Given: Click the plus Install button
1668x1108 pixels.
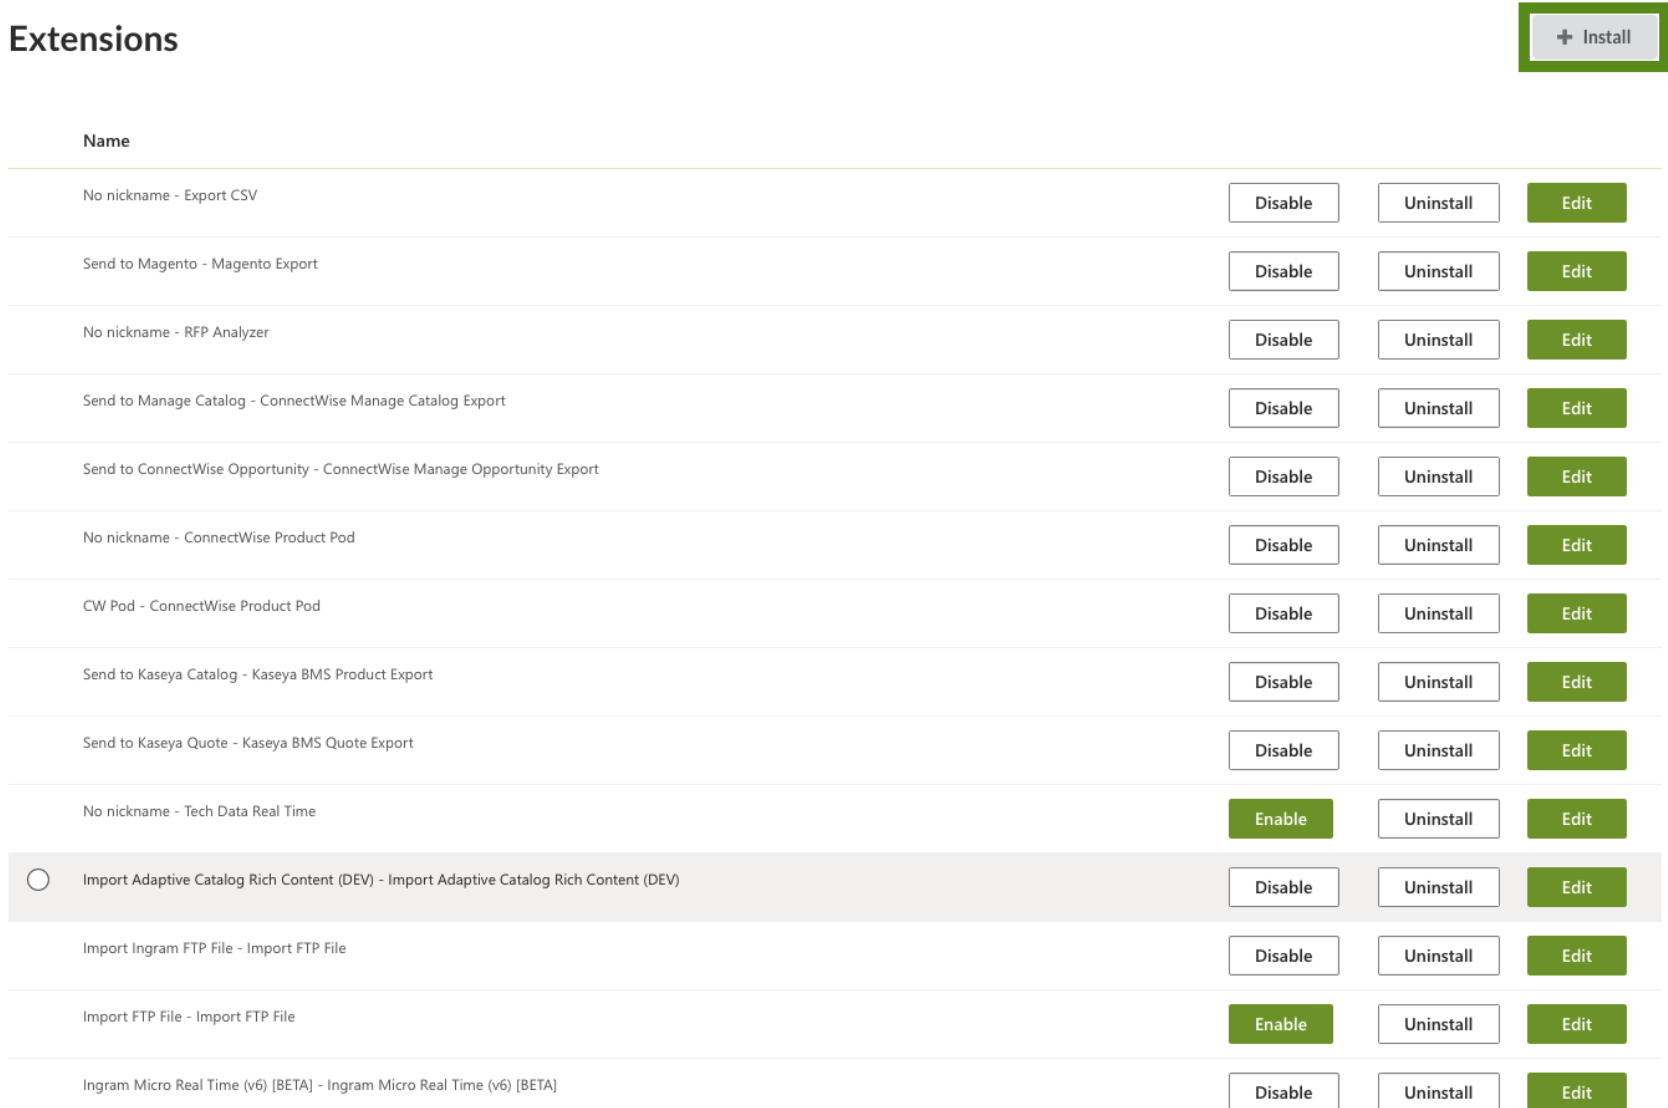Looking at the screenshot, I should (x=1594, y=37).
